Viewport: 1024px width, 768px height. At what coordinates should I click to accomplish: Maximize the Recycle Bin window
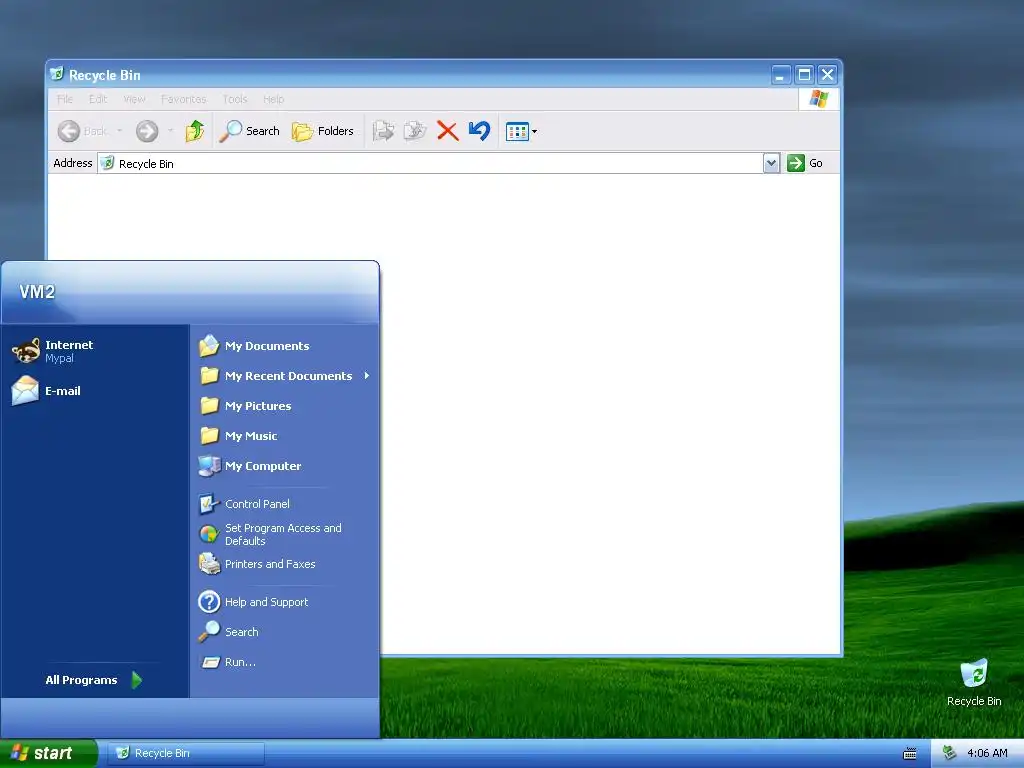tap(805, 75)
